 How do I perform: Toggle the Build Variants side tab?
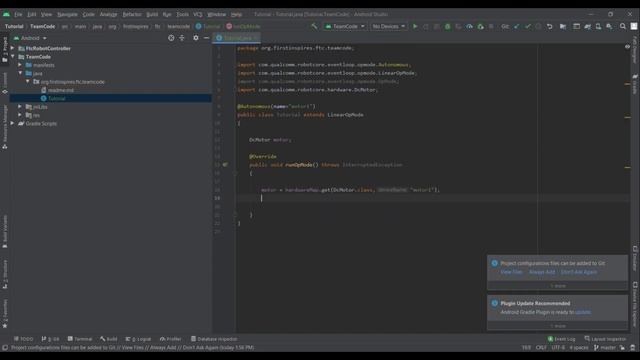(5, 231)
